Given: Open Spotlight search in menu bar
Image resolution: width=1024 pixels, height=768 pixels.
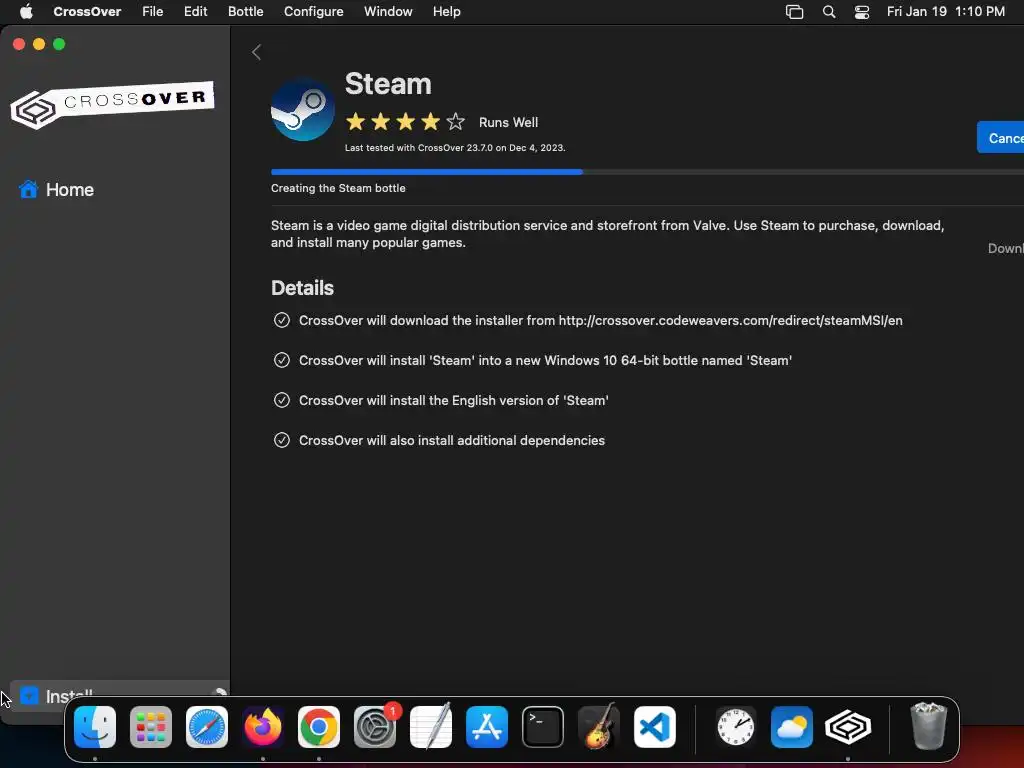Looking at the screenshot, I should (829, 12).
